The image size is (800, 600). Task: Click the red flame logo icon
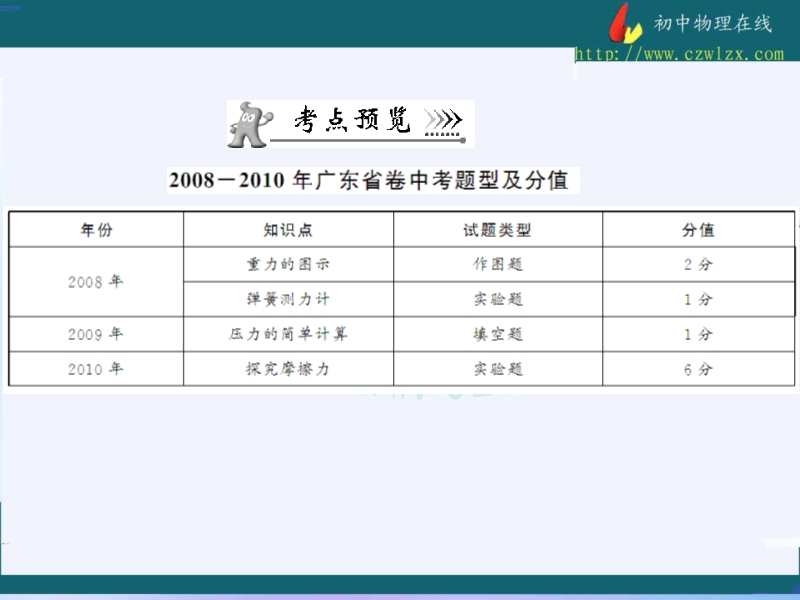(626, 24)
